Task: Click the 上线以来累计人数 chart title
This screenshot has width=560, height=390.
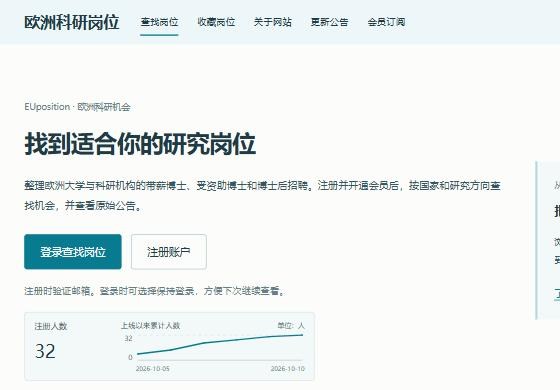Action: [150, 326]
